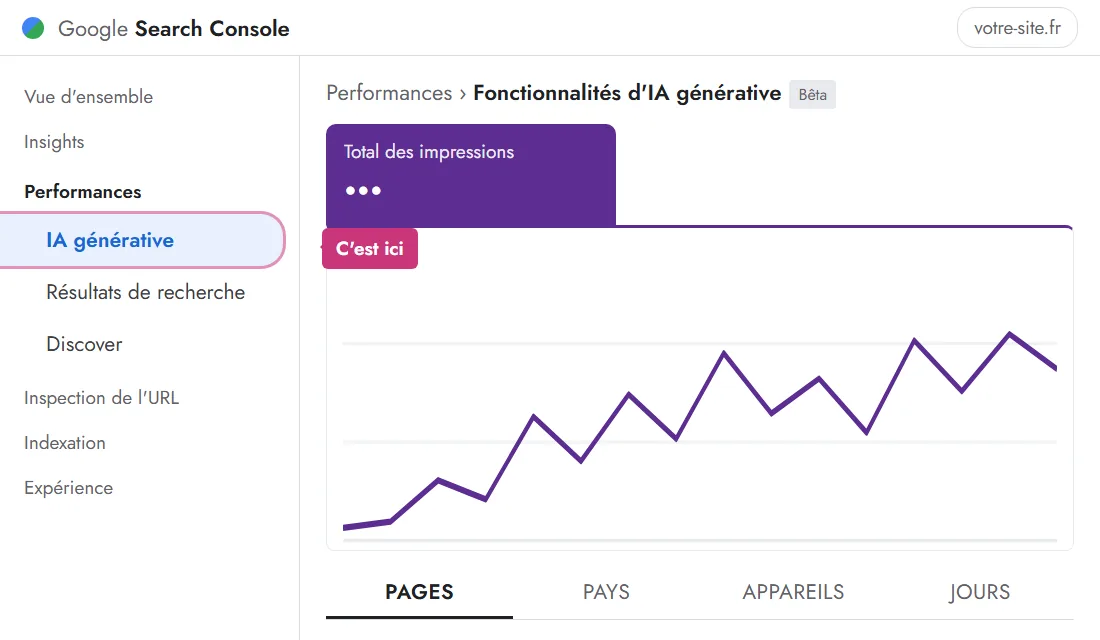Viewport: 1100px width, 640px height.
Task: Open Vue d'ensemble in sidebar
Action: [x=88, y=97]
